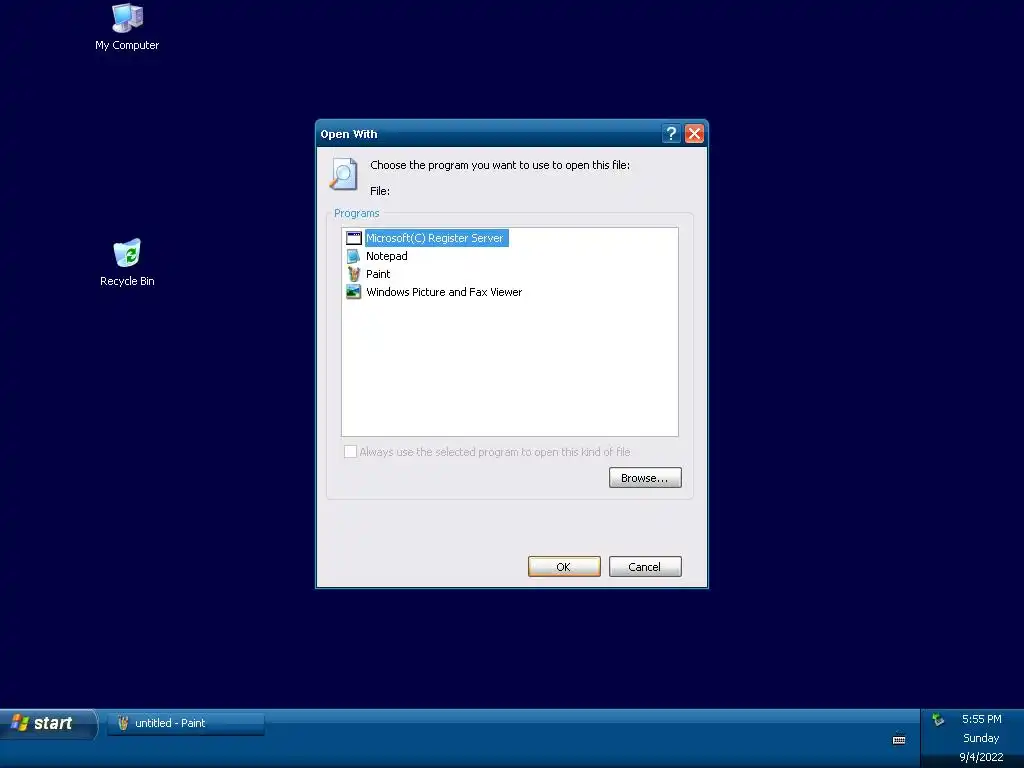Click the Paint palette icon in list
The height and width of the screenshot is (768, 1024).
coord(354,274)
